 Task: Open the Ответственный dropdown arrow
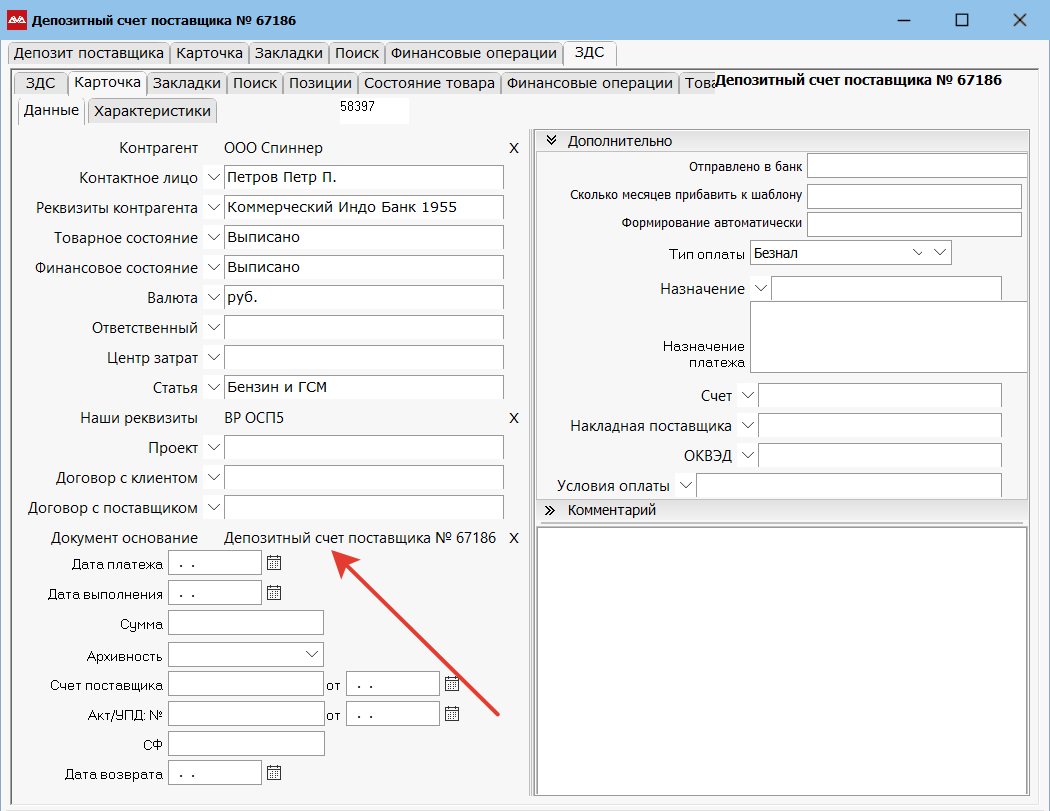point(214,327)
